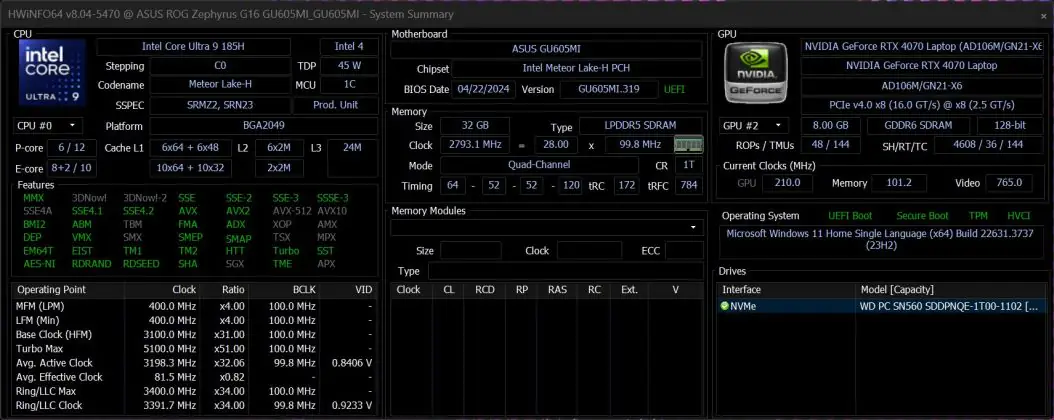
Task: Click the AVX-512 feature label
Action: pyautogui.click(x=291, y=211)
